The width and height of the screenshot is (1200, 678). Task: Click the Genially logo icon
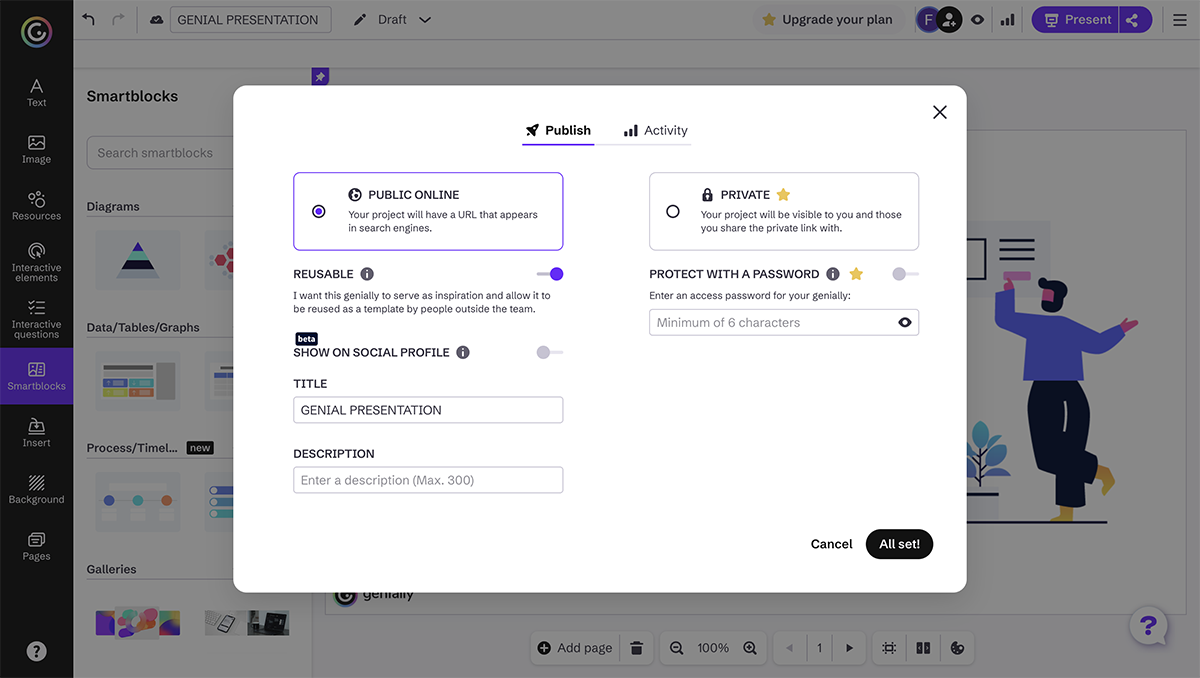[x=36, y=32]
